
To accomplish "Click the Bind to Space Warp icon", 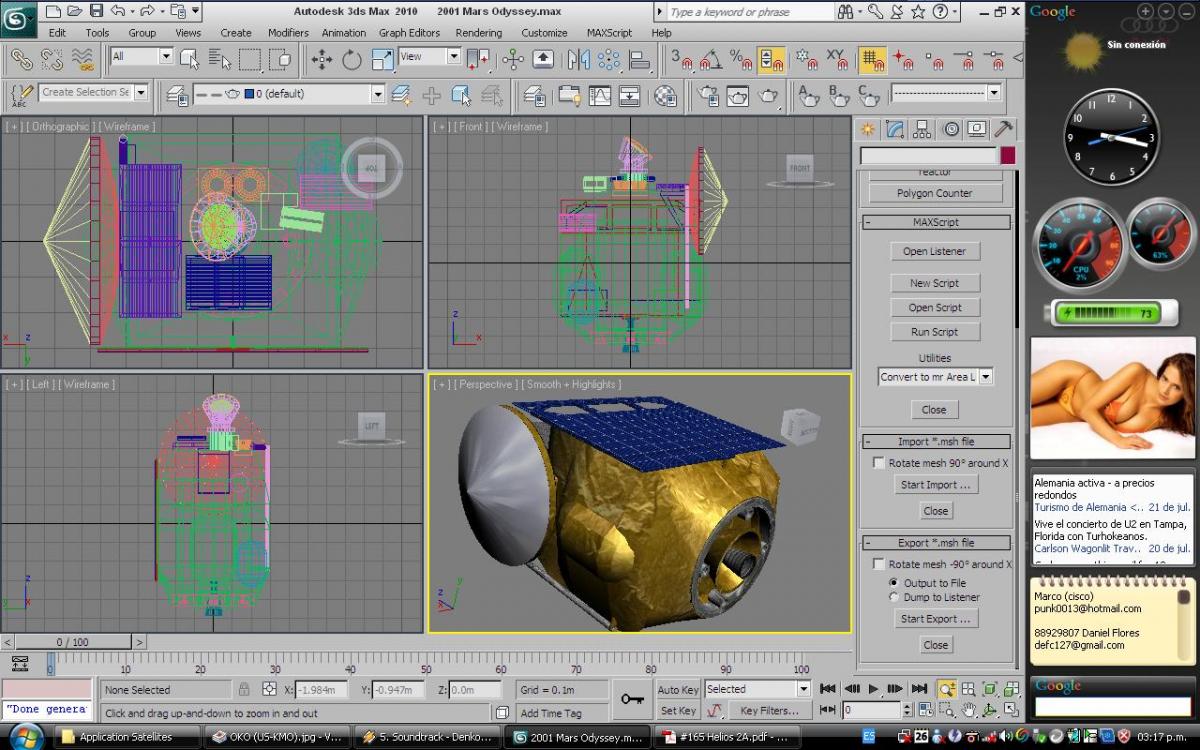I will click(84, 59).
